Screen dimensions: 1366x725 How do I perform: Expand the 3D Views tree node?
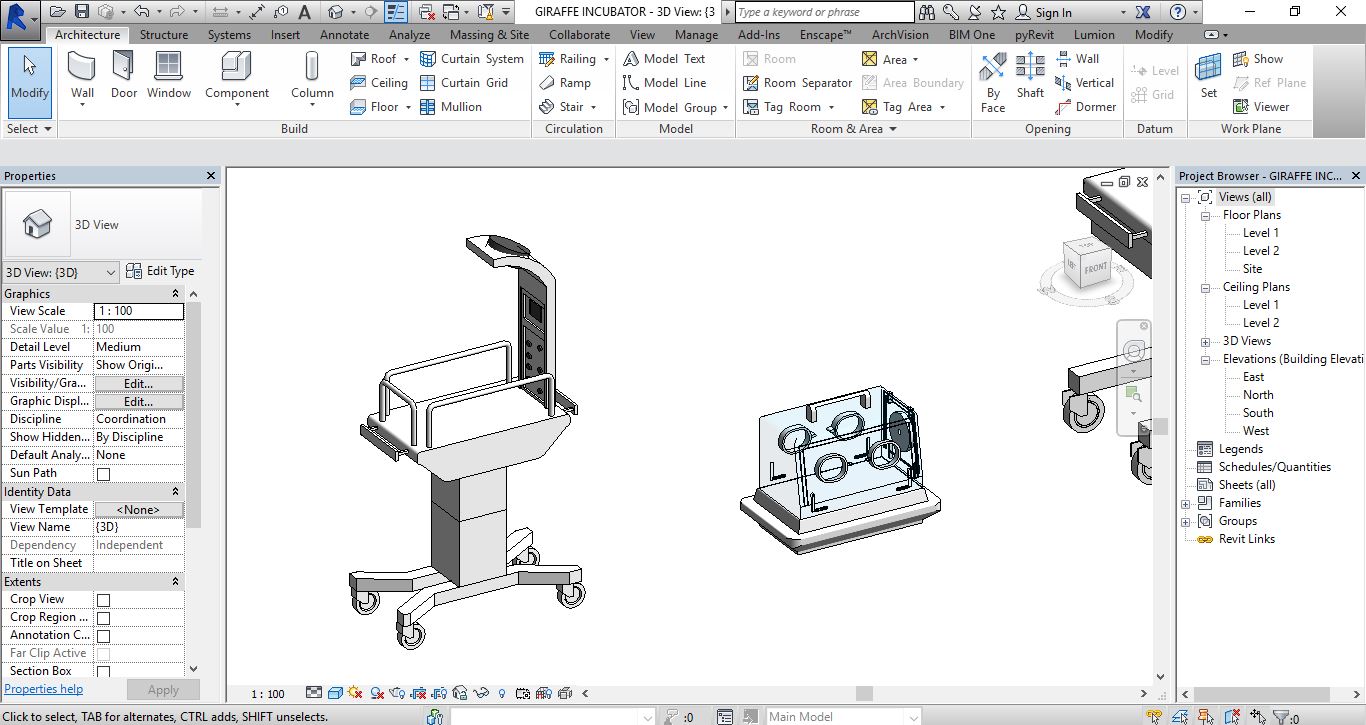coord(1205,341)
